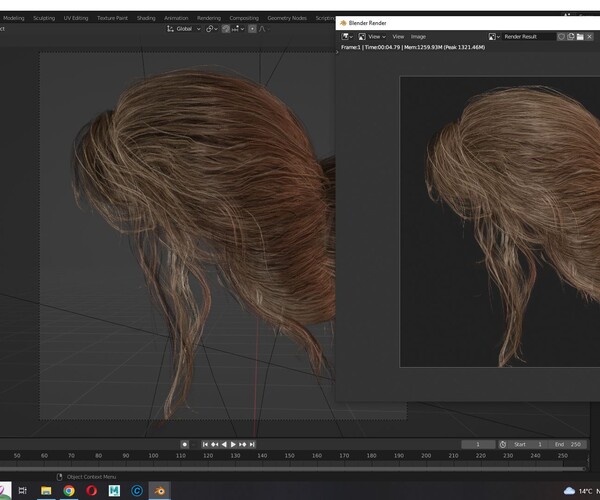Open the Modeling workspace tab
The height and width of the screenshot is (500, 600).
tap(13, 18)
